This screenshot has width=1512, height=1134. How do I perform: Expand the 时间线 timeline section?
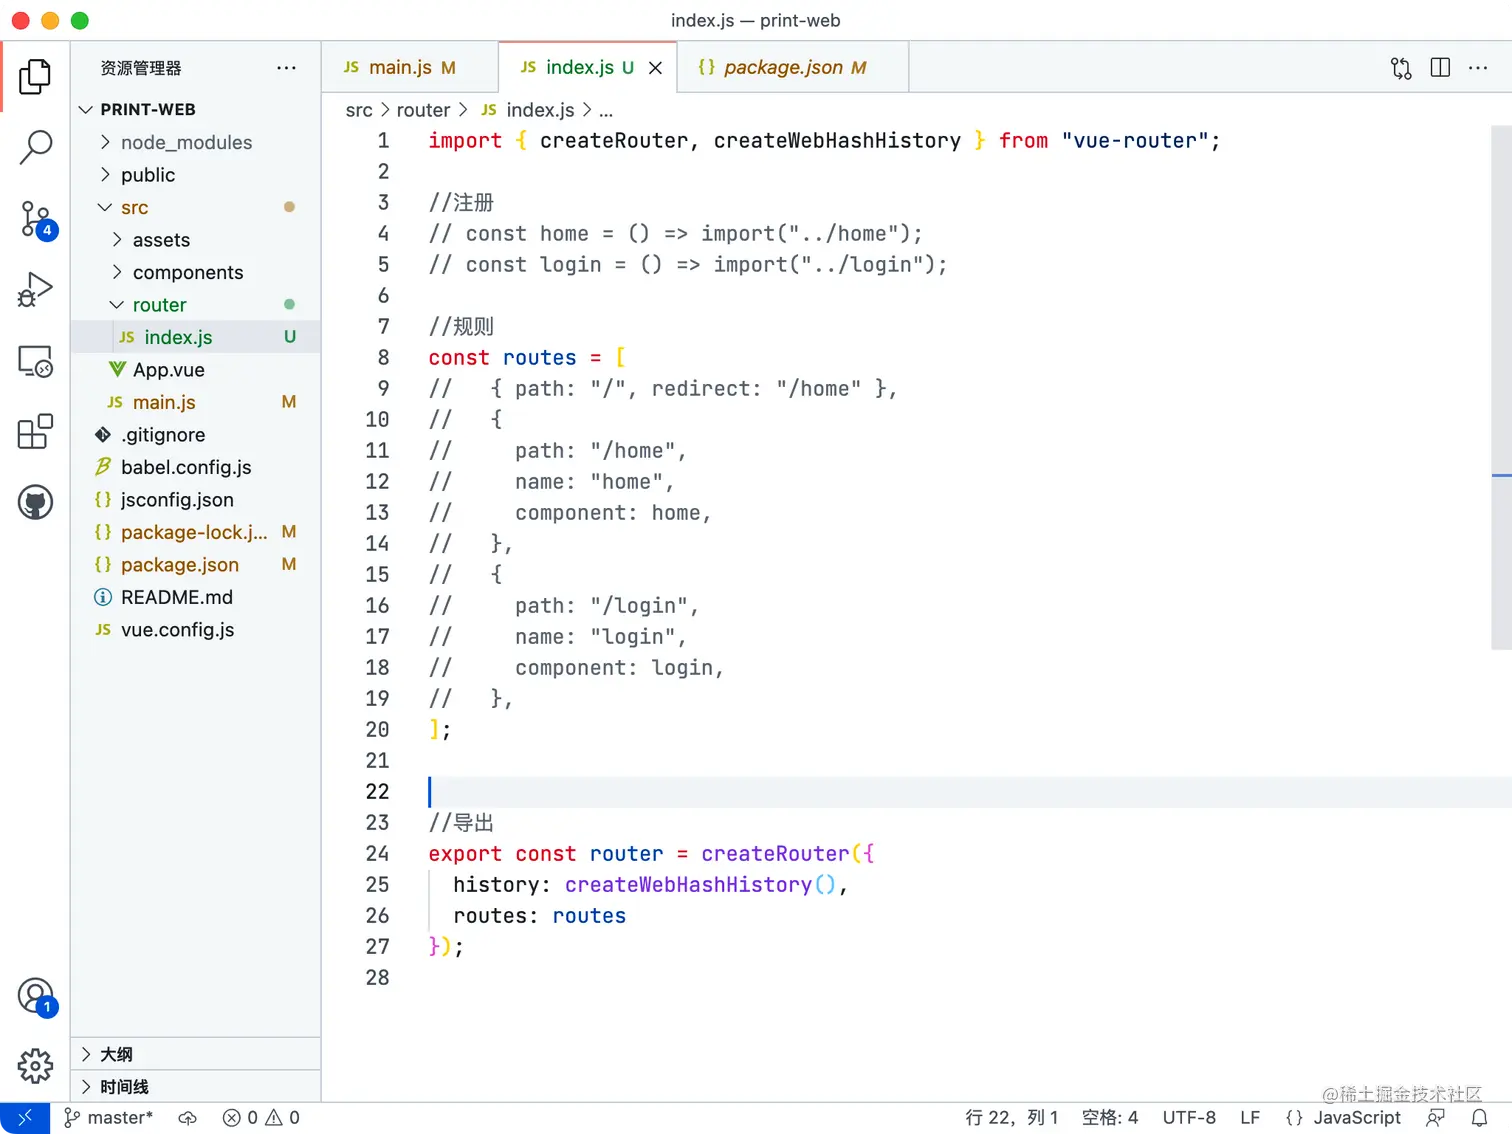point(196,1087)
